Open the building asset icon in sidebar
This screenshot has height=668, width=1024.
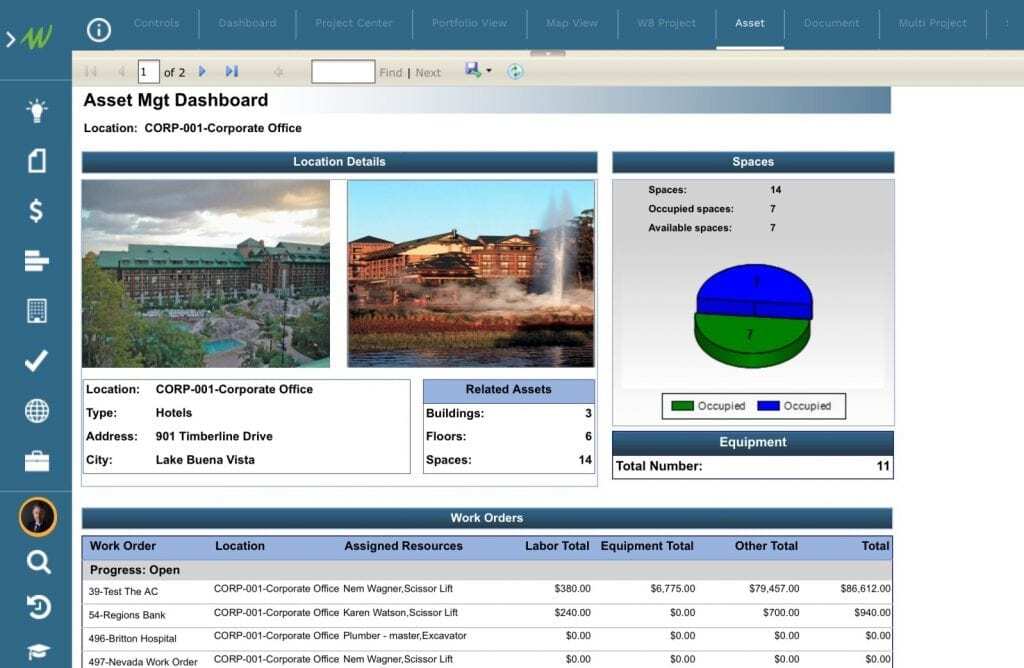[37, 311]
